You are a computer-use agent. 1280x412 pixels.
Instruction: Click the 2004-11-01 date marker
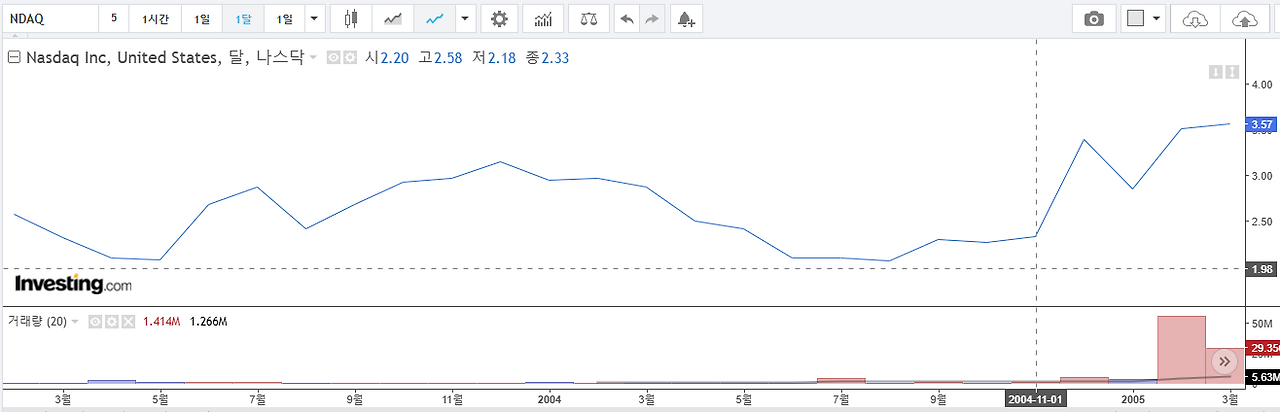tap(1036, 398)
